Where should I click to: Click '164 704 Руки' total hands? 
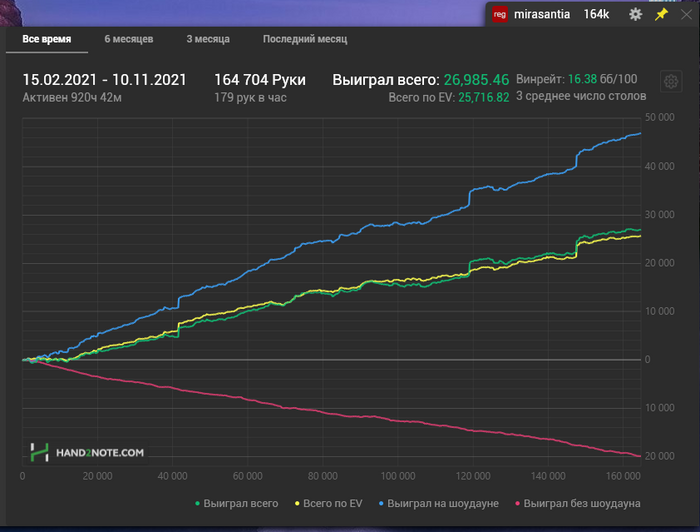(x=260, y=80)
